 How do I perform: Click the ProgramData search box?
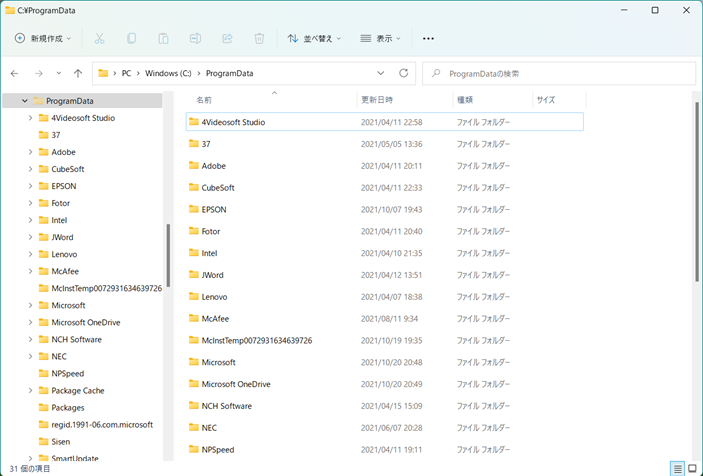tap(559, 74)
